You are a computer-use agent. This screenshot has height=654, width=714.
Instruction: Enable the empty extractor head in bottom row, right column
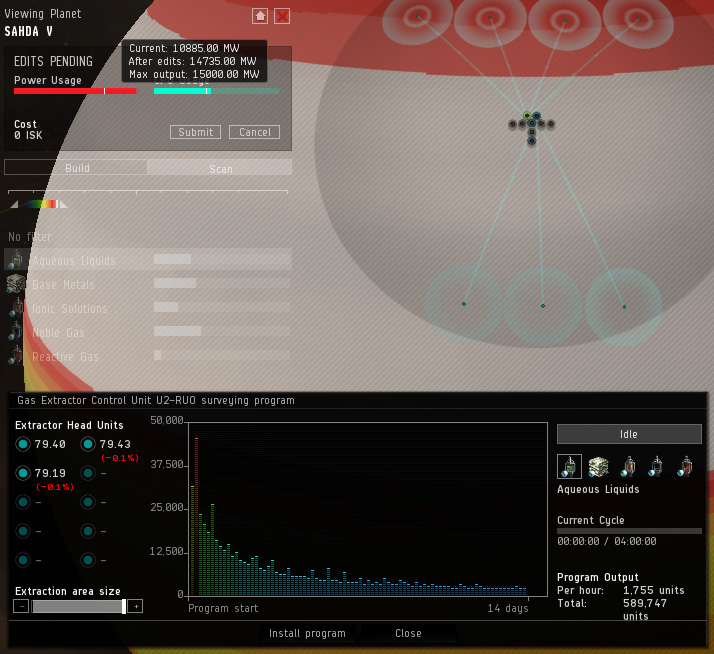tap(88, 560)
